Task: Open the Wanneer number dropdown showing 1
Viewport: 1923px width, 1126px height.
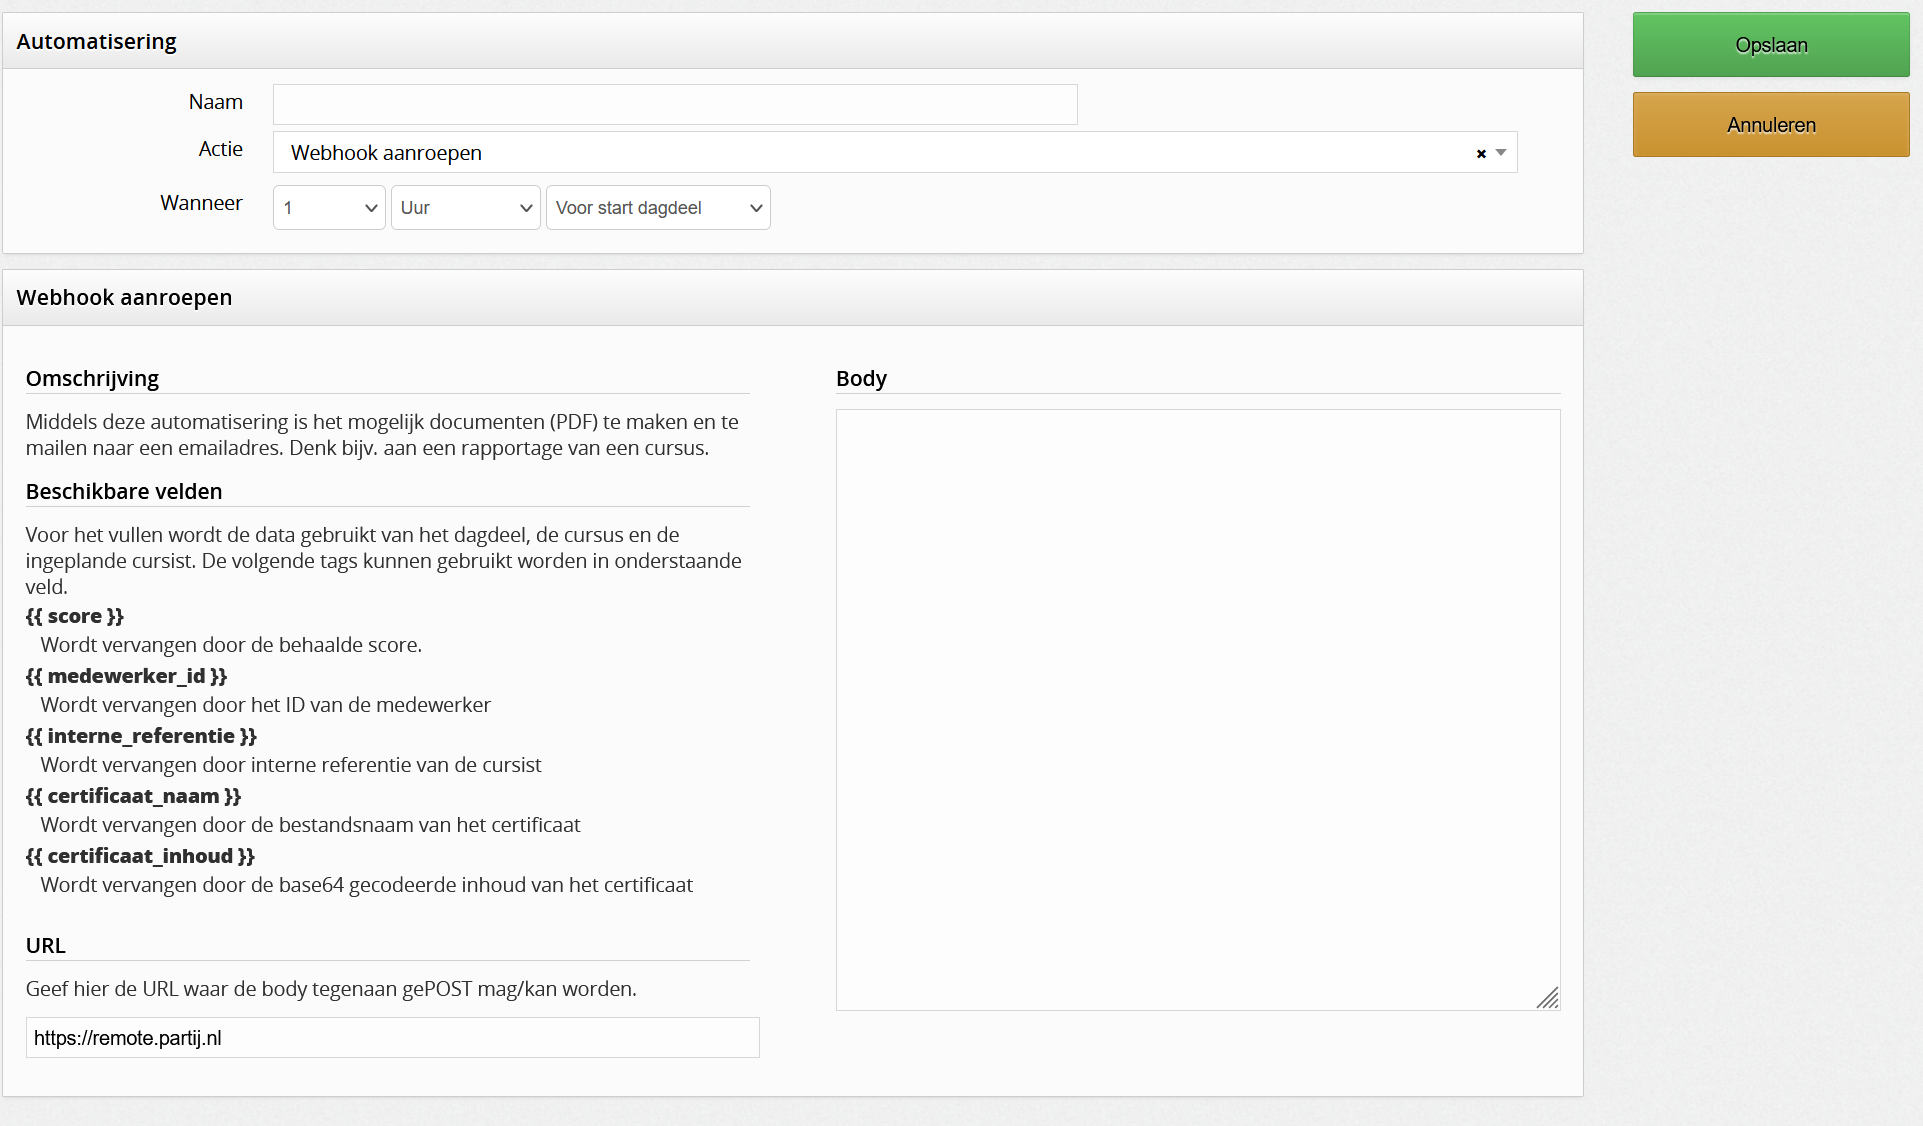Action: (x=329, y=208)
